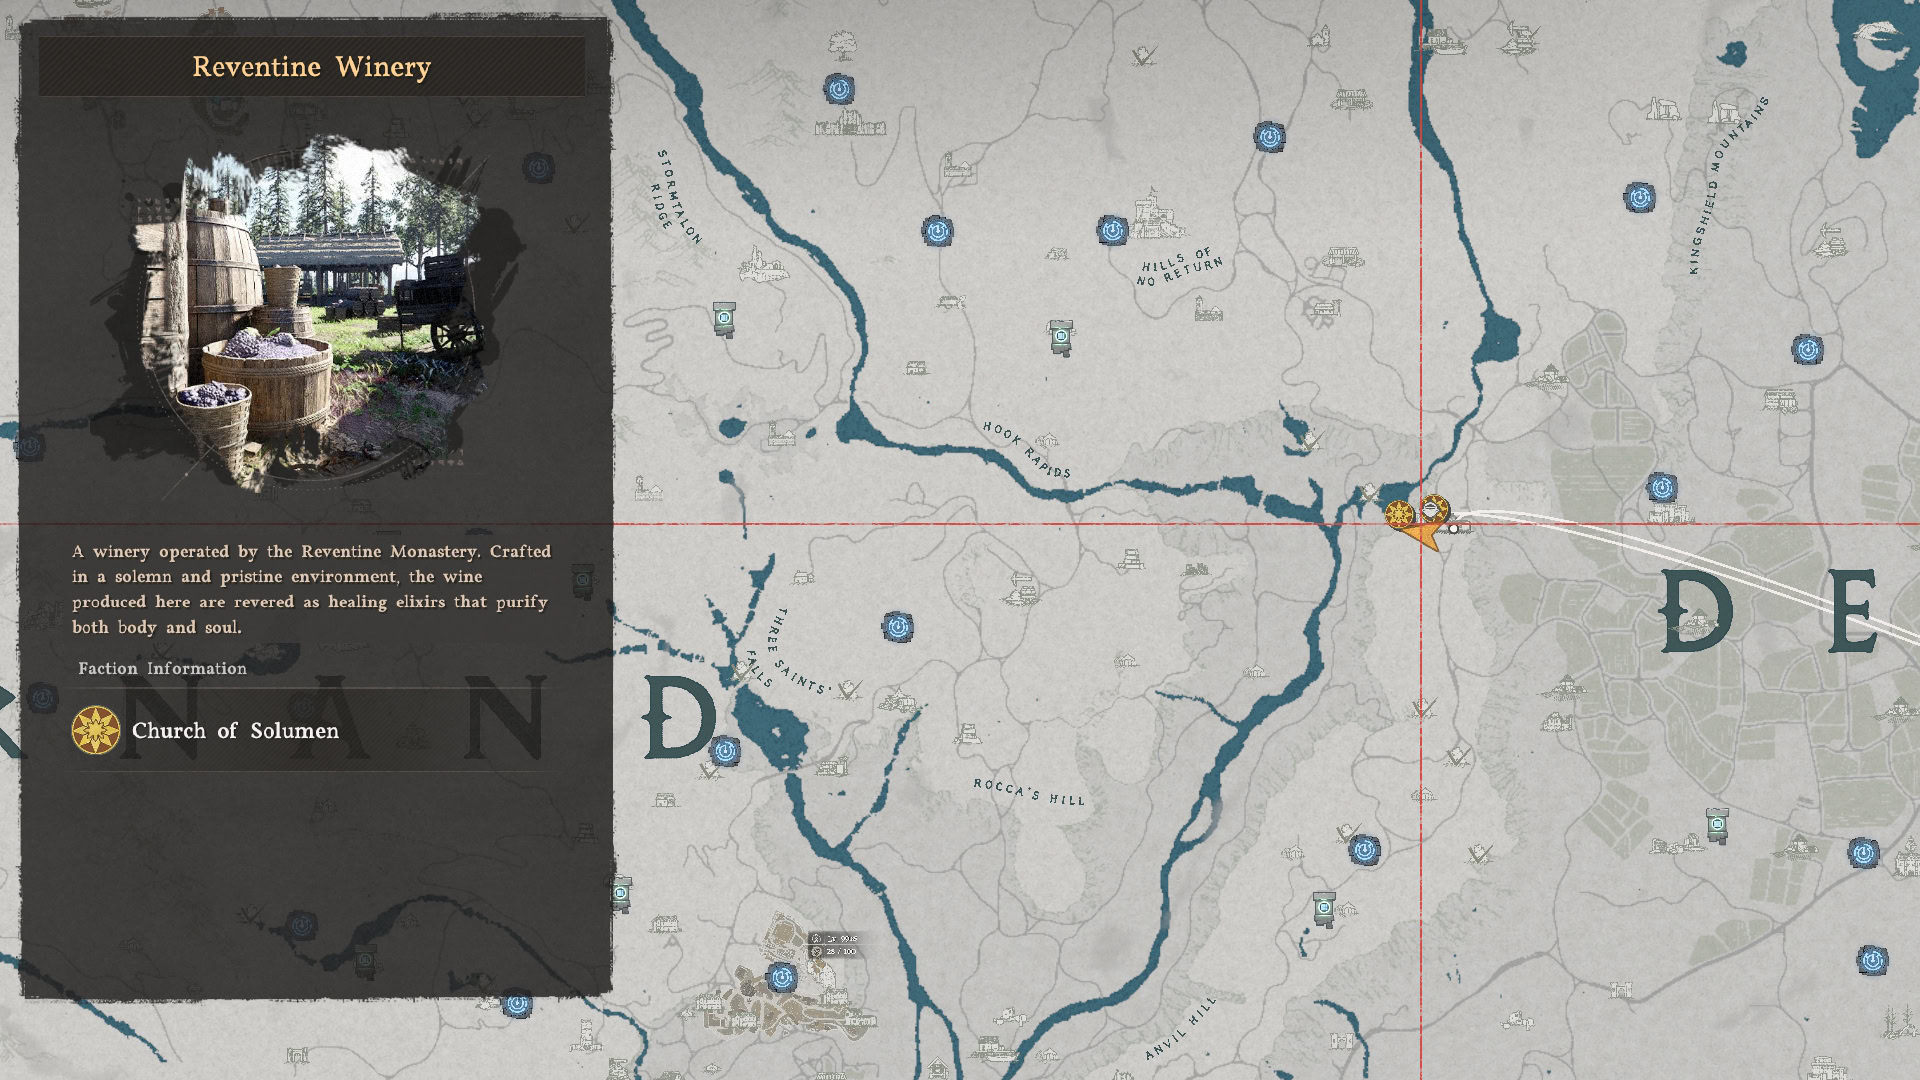
Task: Click the gold Church of Solumen emblem in panel
Action: (96, 730)
